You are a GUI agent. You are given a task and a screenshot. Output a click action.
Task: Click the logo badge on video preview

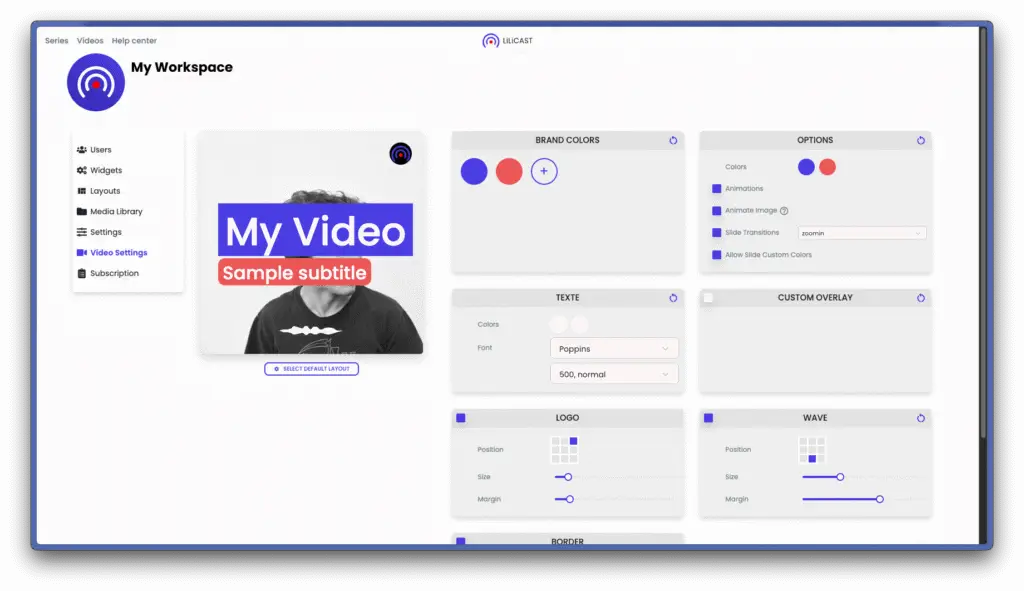(400, 154)
